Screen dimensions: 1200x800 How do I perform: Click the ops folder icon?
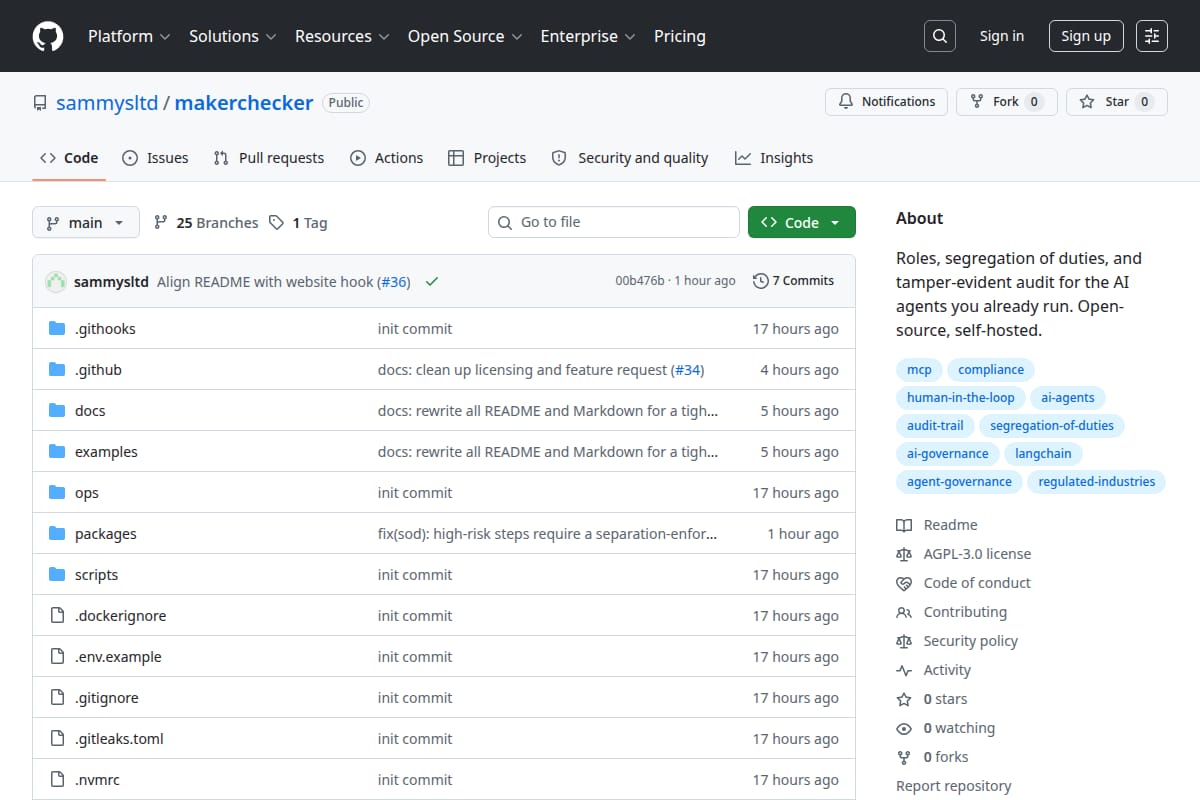coord(57,493)
